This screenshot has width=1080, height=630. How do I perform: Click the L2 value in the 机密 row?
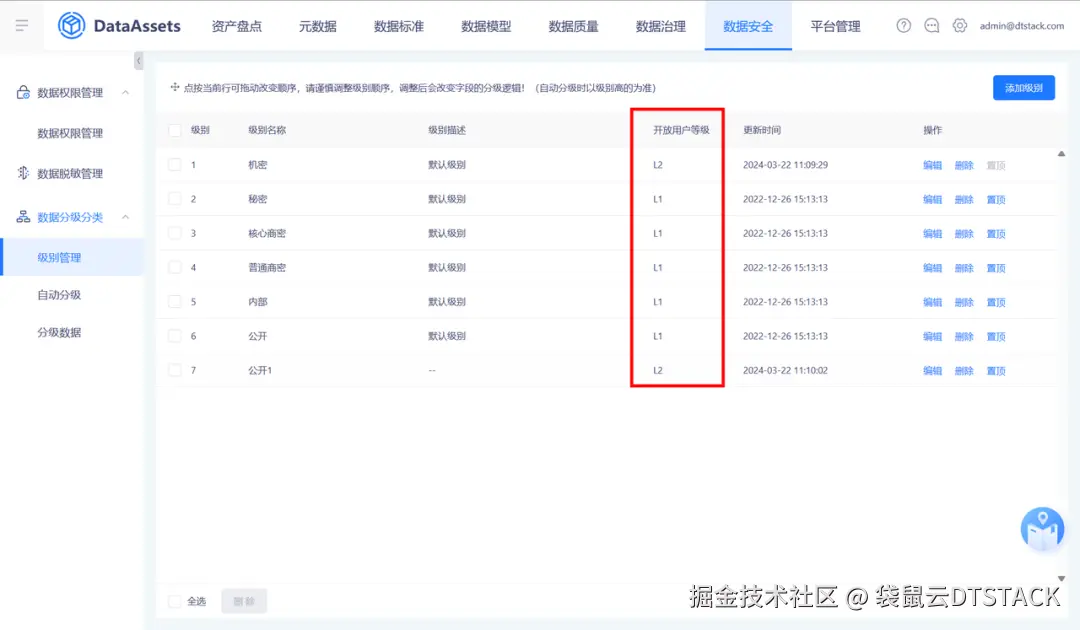coord(658,165)
